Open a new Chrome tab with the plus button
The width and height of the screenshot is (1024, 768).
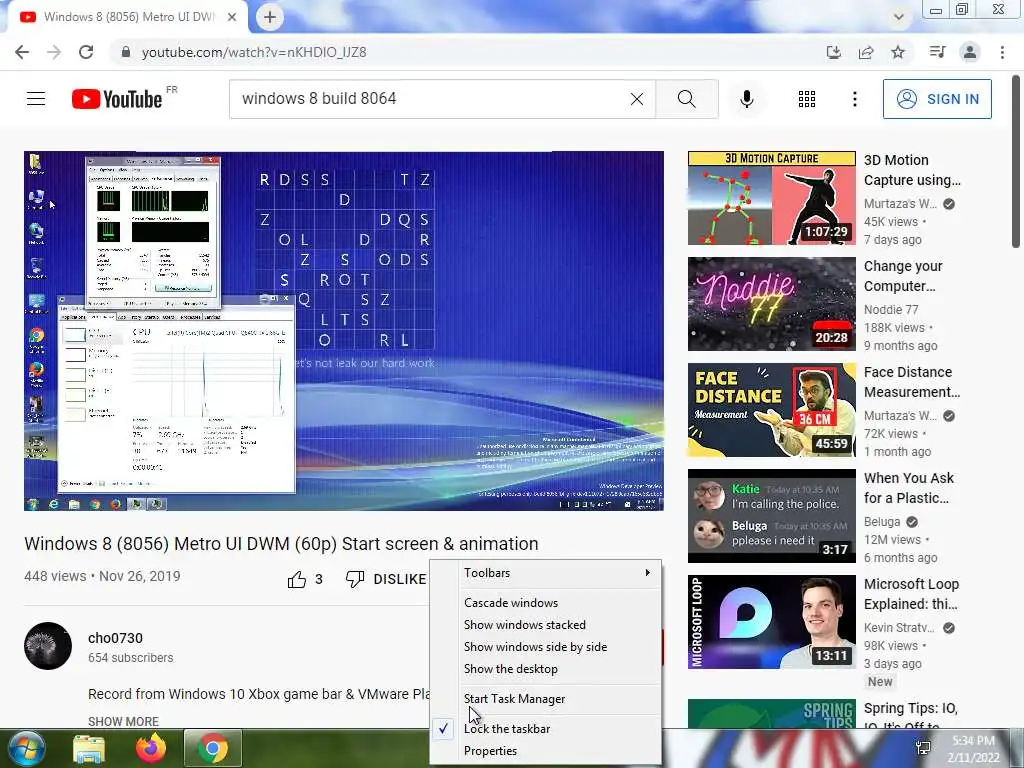click(270, 17)
